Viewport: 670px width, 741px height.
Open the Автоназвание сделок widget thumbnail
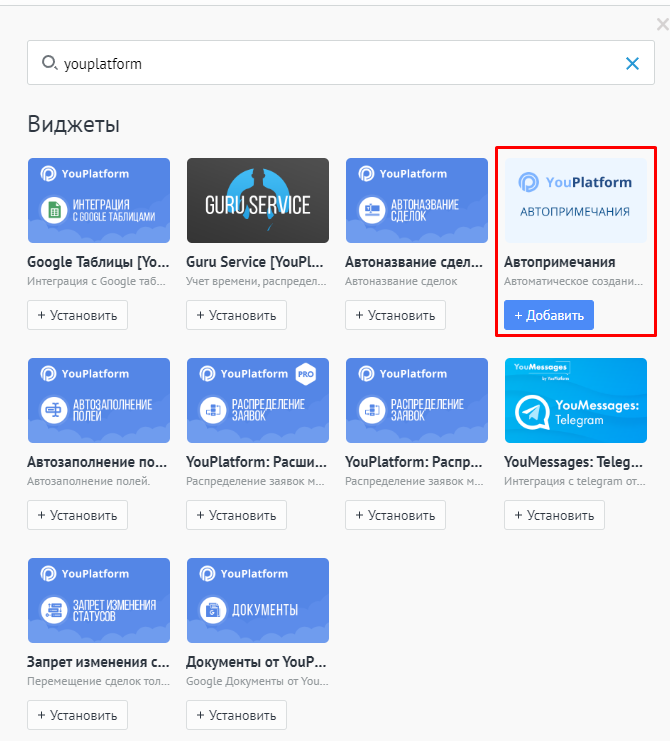pyautogui.click(x=417, y=200)
